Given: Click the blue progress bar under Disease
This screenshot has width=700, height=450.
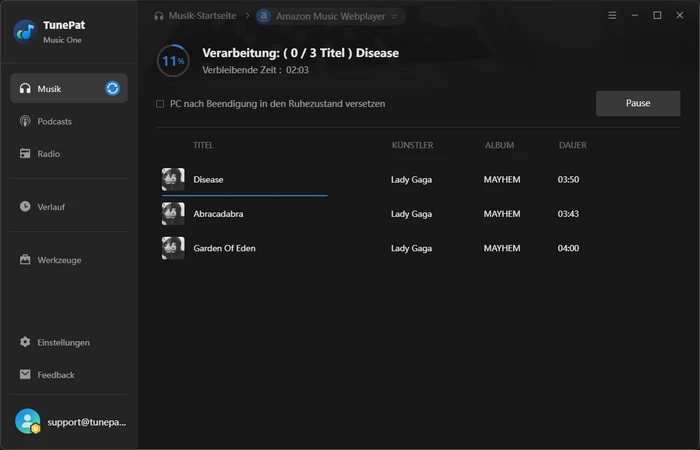Looking at the screenshot, I should pos(245,195).
